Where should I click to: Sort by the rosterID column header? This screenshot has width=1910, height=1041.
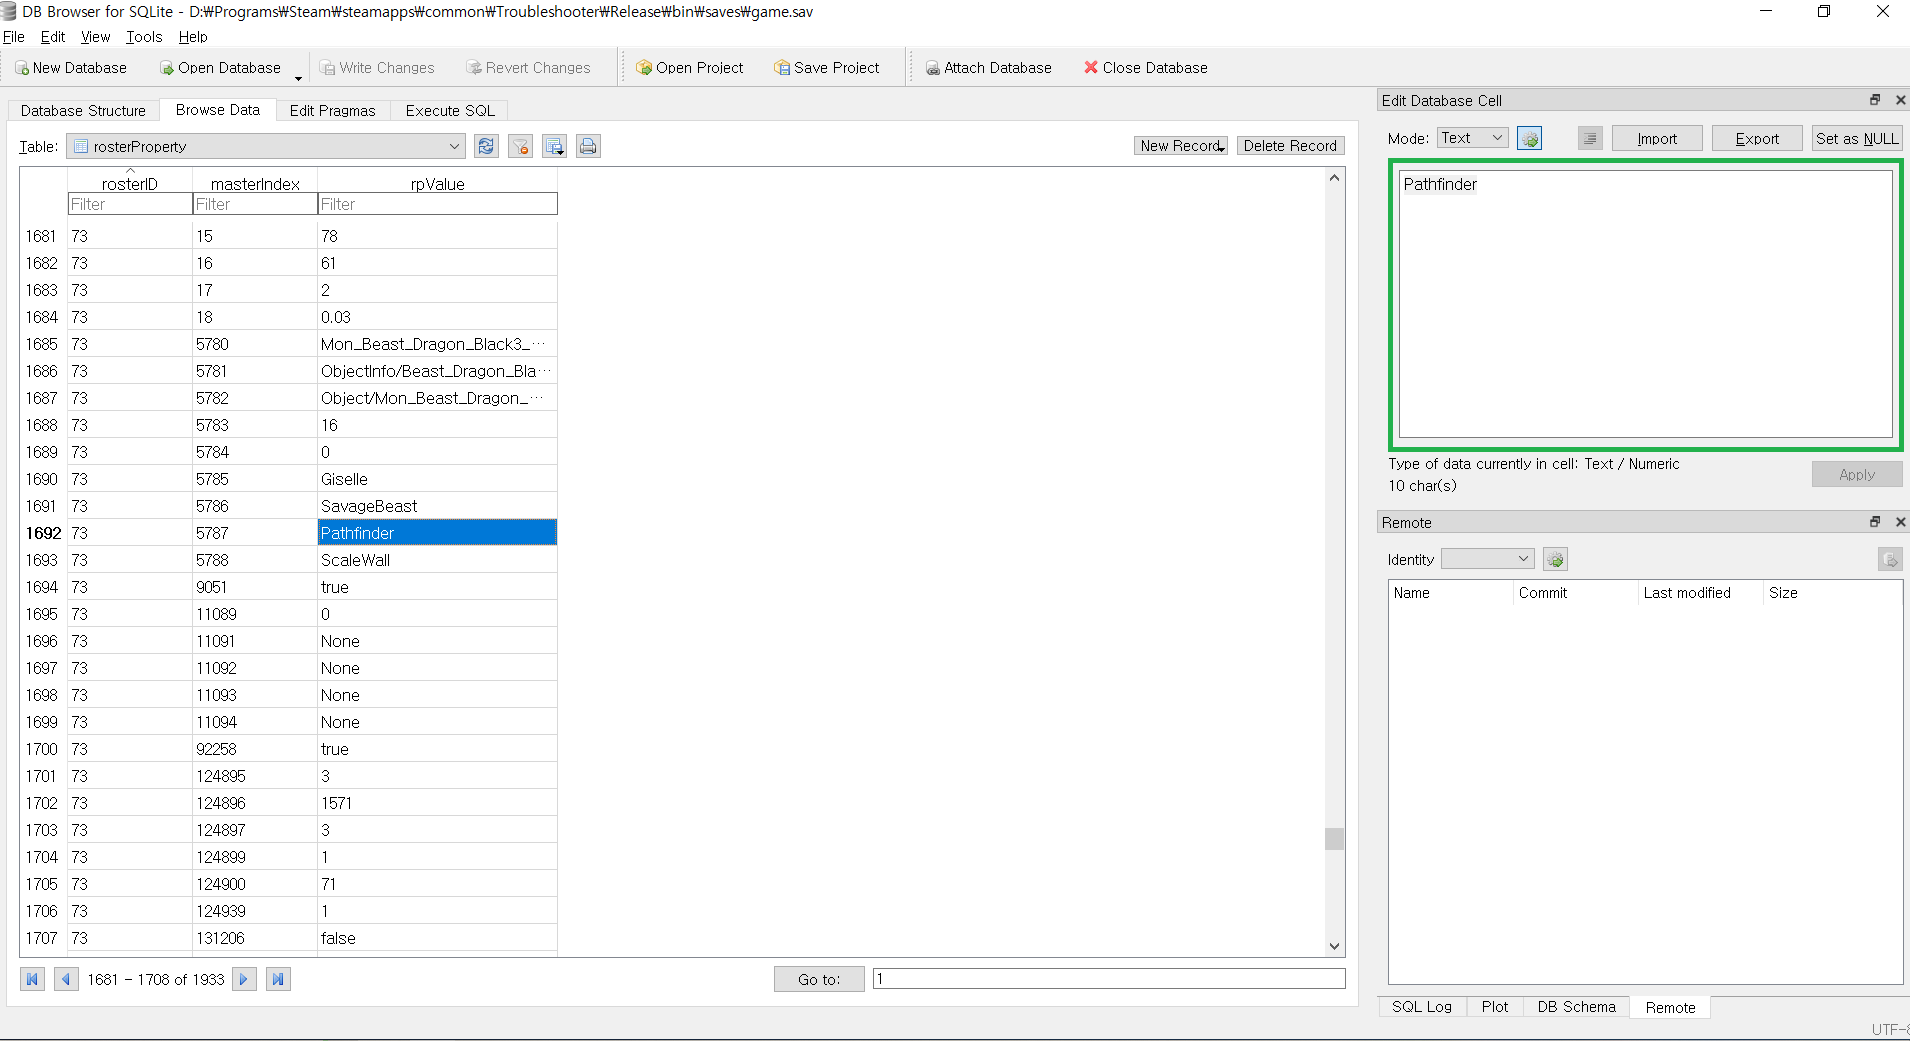click(x=130, y=184)
